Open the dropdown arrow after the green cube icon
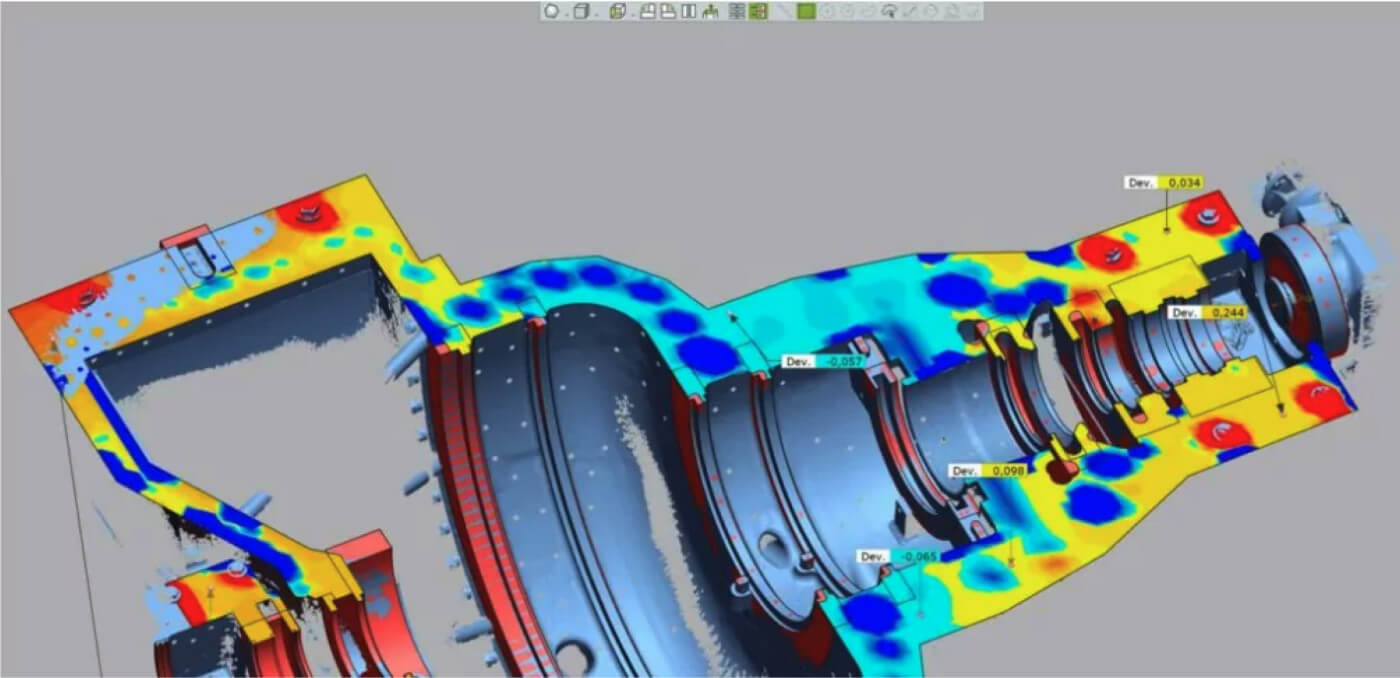This screenshot has height=678, width=1400. (x=631, y=14)
